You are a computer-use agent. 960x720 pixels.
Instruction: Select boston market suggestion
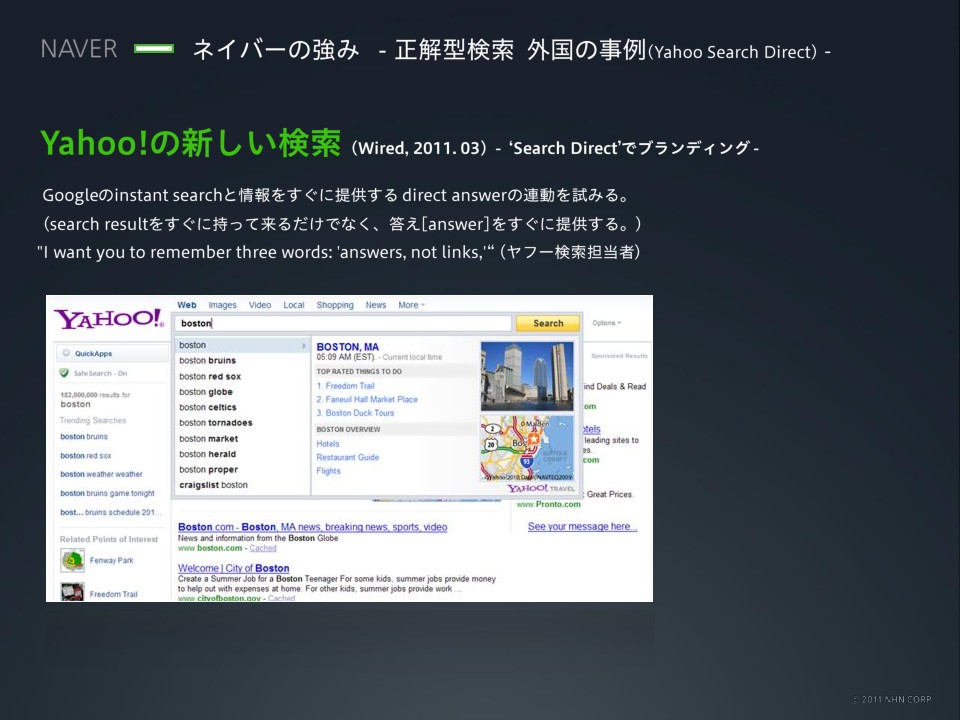coord(209,438)
